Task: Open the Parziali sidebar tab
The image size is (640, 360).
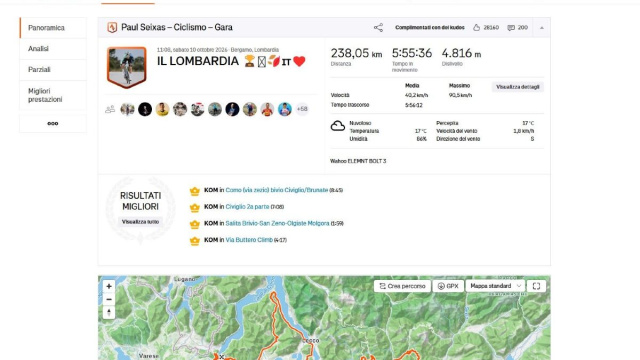Action: [53, 69]
